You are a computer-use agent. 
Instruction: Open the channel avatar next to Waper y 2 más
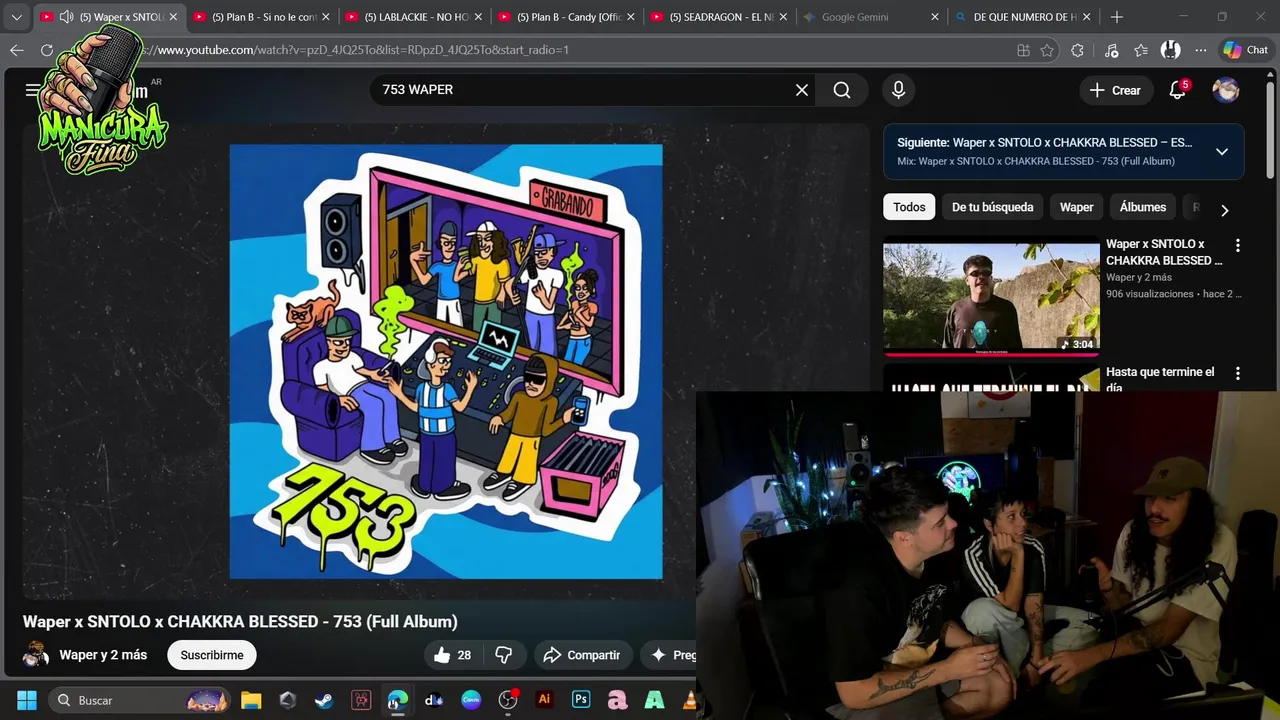click(x=36, y=655)
